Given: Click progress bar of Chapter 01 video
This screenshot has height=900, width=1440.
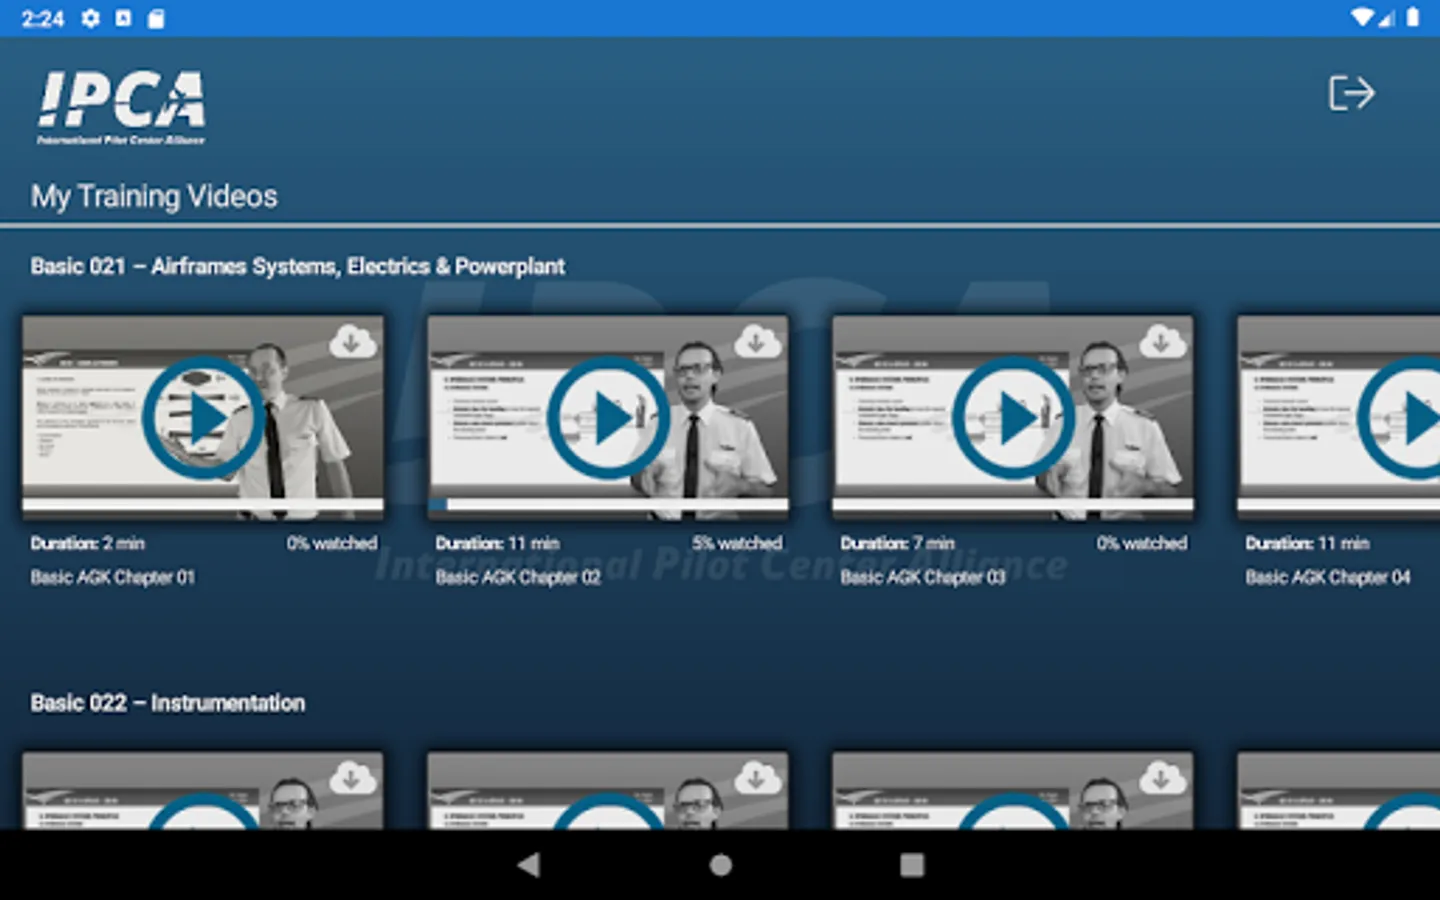Looking at the screenshot, I should (203, 505).
